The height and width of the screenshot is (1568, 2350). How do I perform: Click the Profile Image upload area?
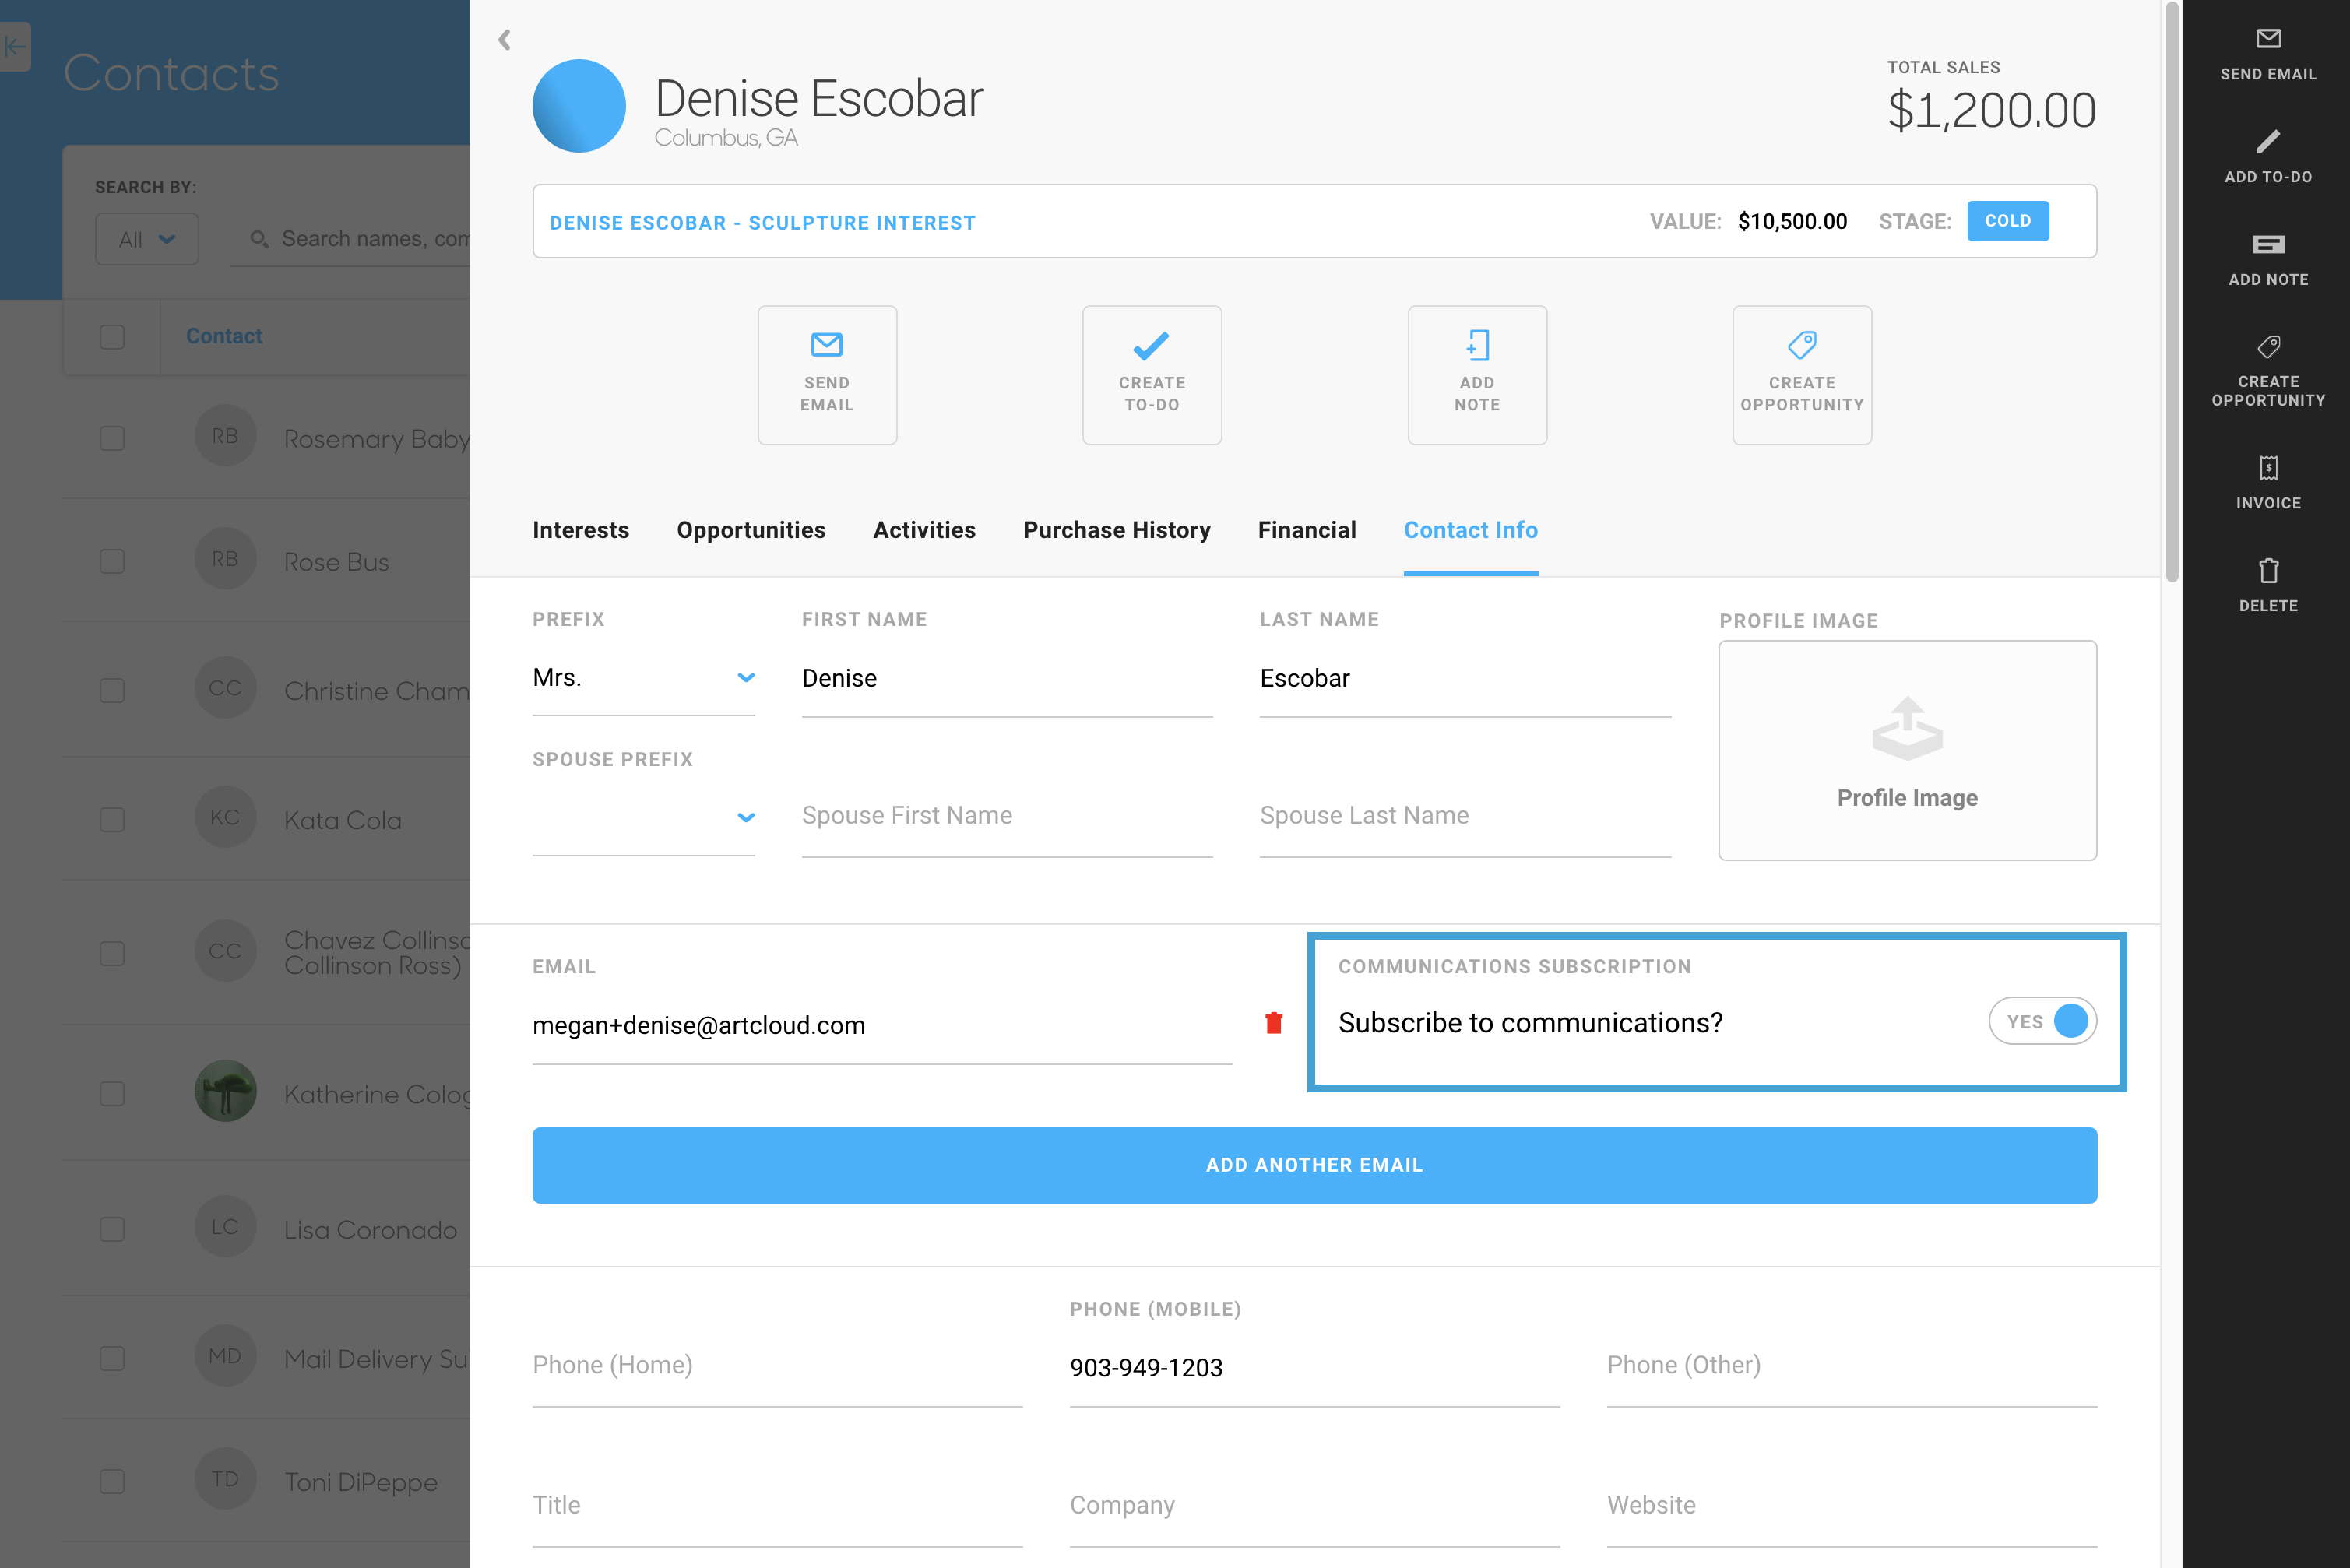pyautogui.click(x=1907, y=750)
